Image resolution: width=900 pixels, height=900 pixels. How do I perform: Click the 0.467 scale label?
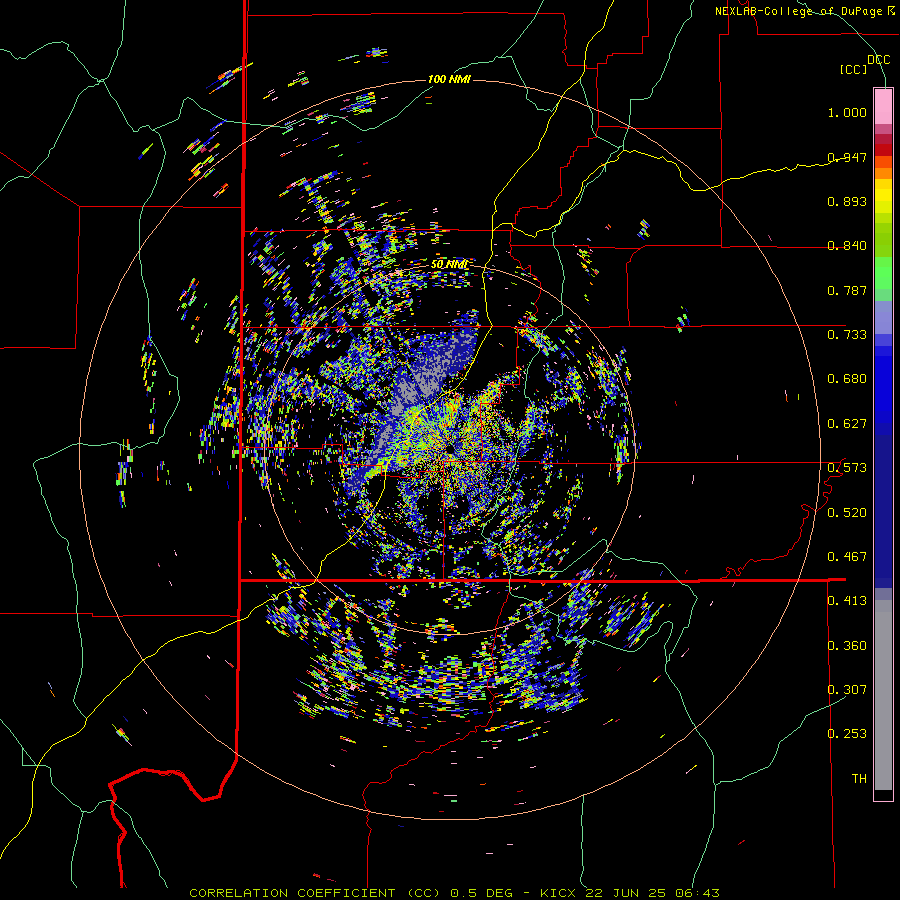[x=847, y=556]
